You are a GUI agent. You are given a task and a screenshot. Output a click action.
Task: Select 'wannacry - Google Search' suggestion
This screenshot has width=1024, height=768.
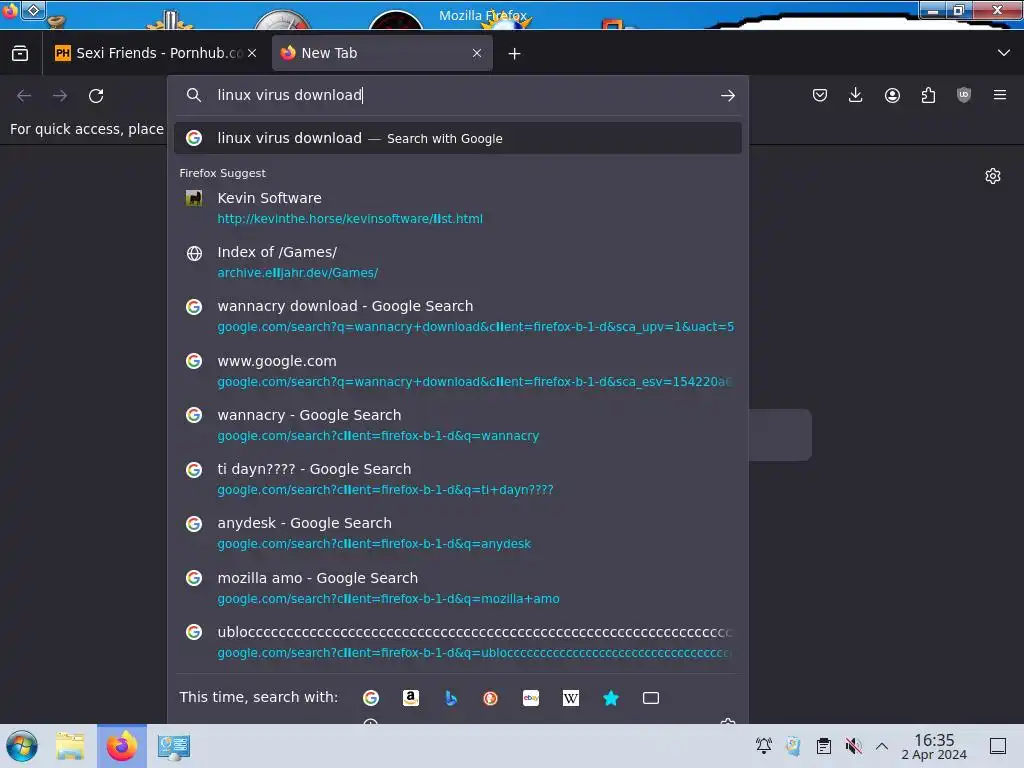pos(458,425)
